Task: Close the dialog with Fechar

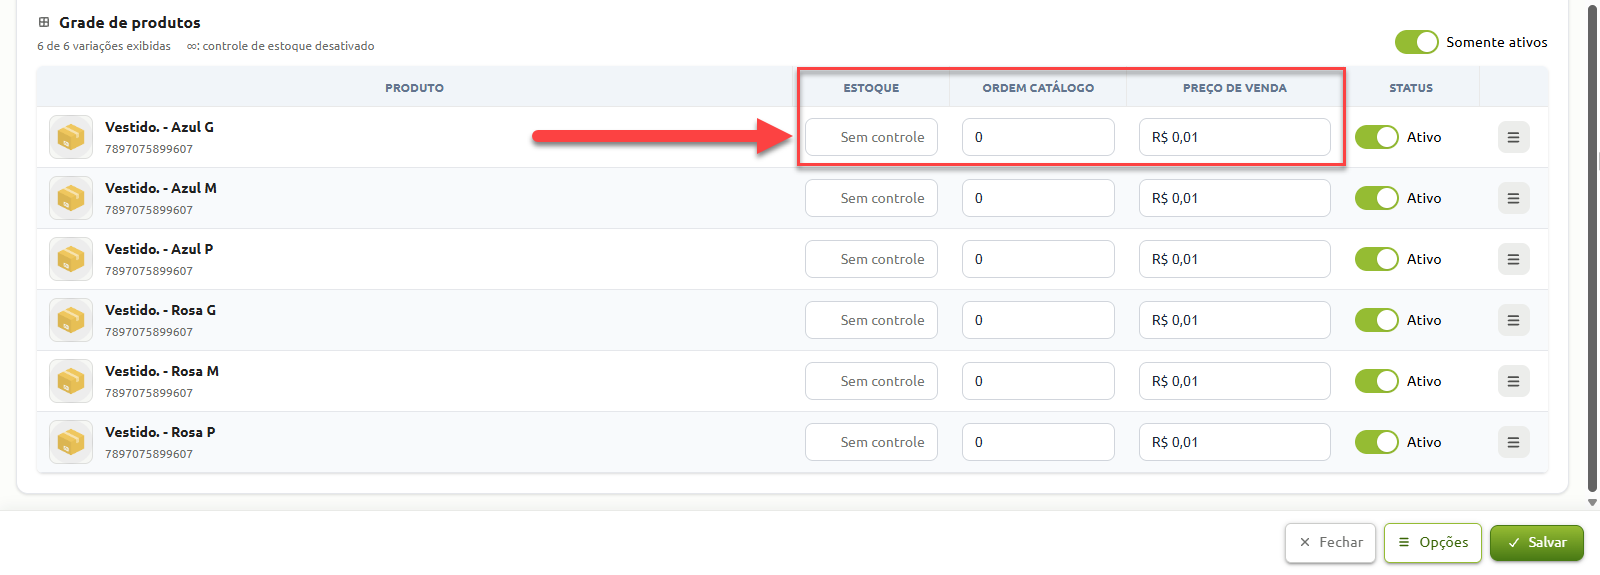Action: tap(1330, 542)
